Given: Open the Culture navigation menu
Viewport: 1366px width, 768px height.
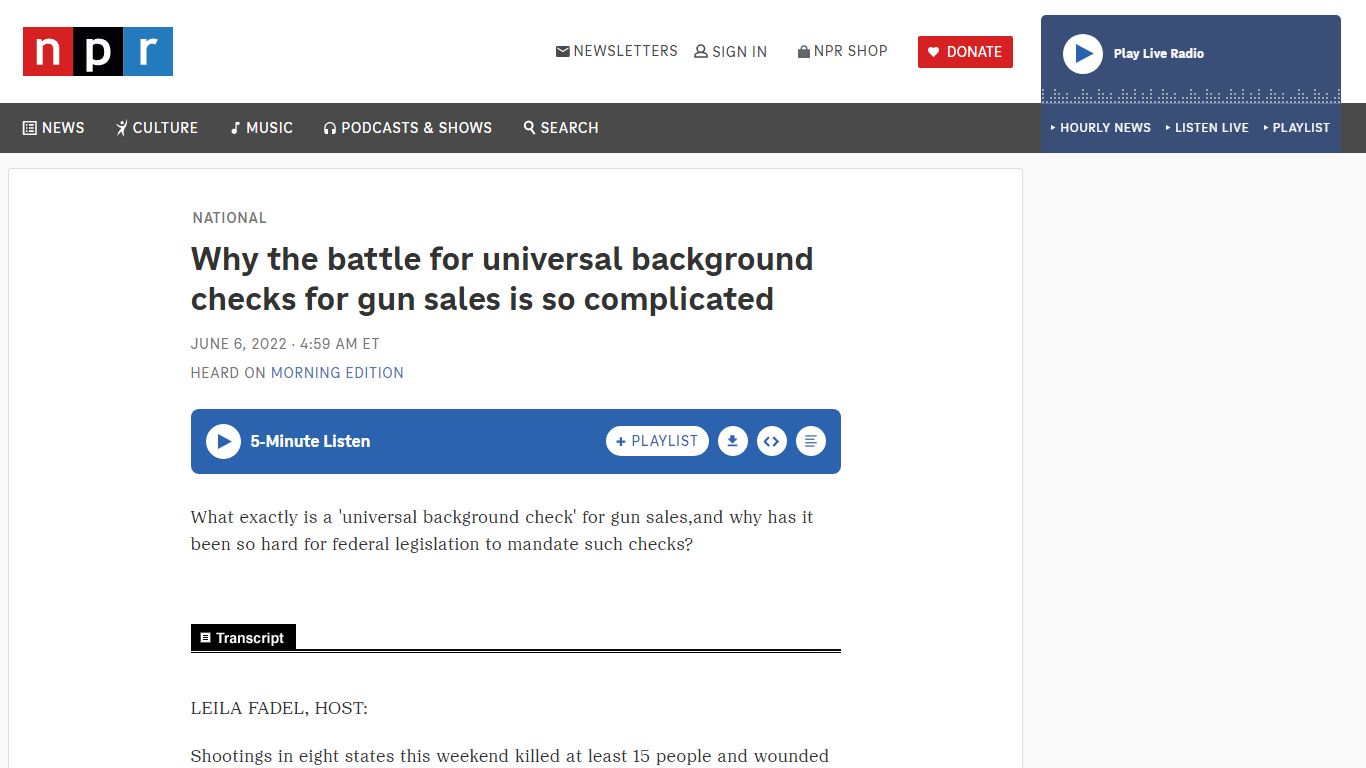Looking at the screenshot, I should coord(157,128).
